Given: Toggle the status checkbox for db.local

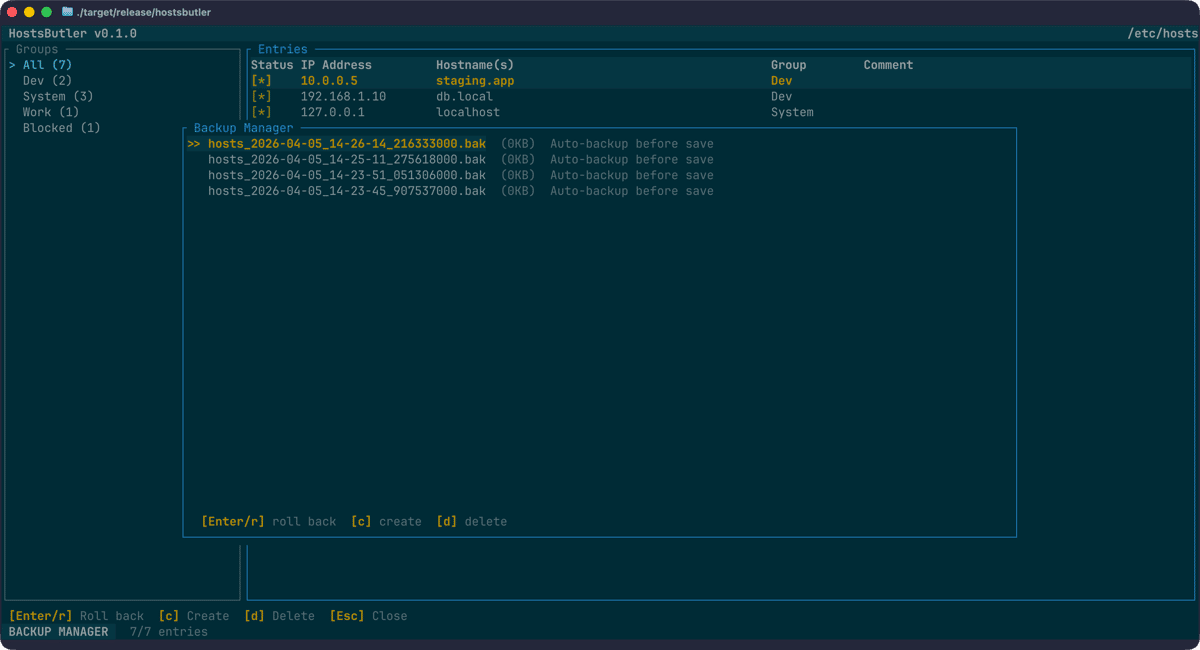Looking at the screenshot, I should tap(260, 96).
